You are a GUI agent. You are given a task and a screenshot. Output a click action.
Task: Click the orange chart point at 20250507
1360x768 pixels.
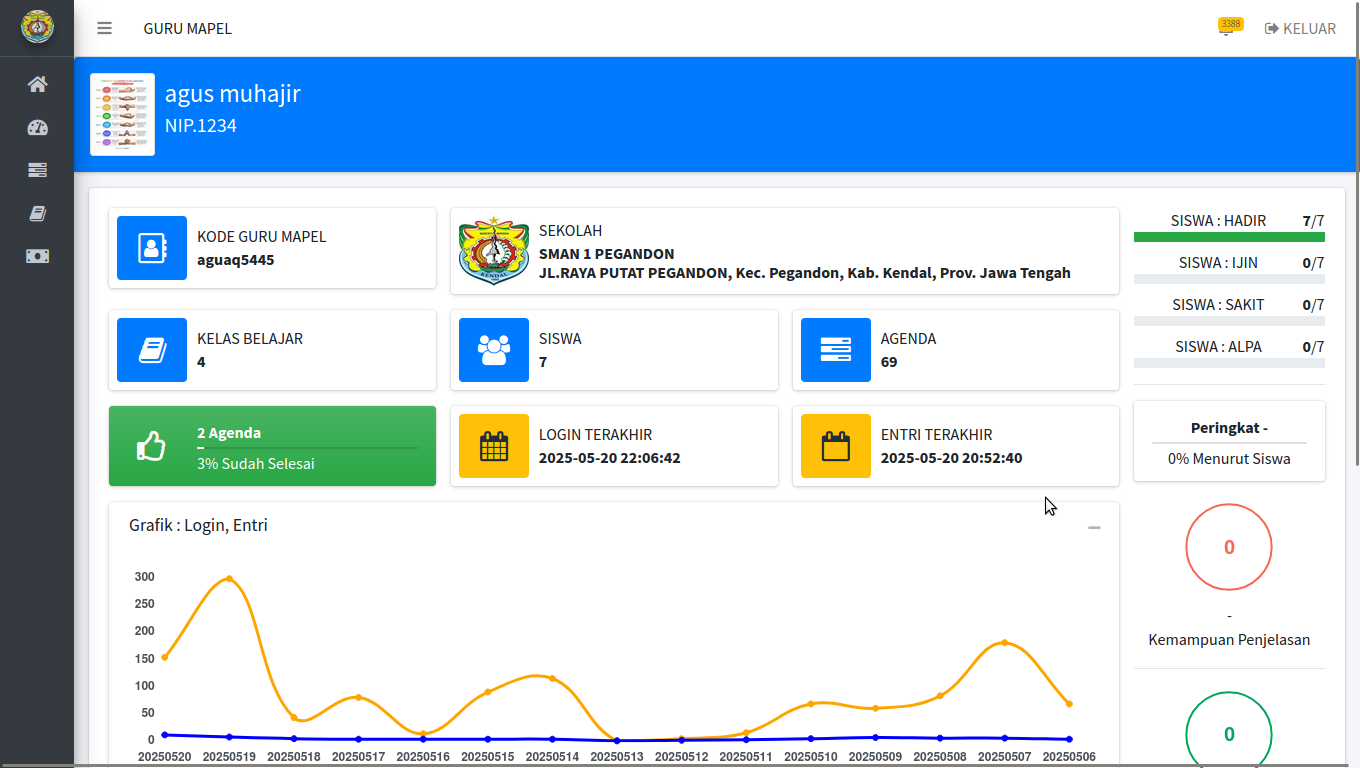pyautogui.click(x=1004, y=643)
